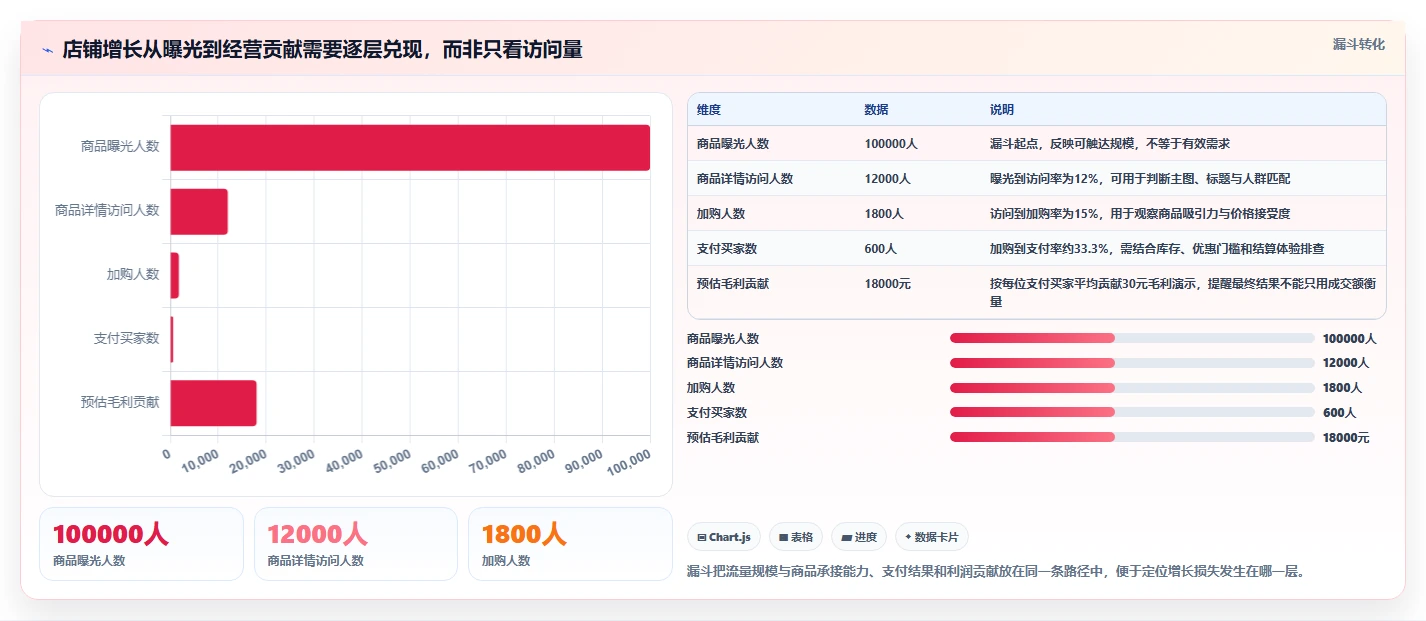
Task: Click table cell 1800人
Action: pos(885,214)
